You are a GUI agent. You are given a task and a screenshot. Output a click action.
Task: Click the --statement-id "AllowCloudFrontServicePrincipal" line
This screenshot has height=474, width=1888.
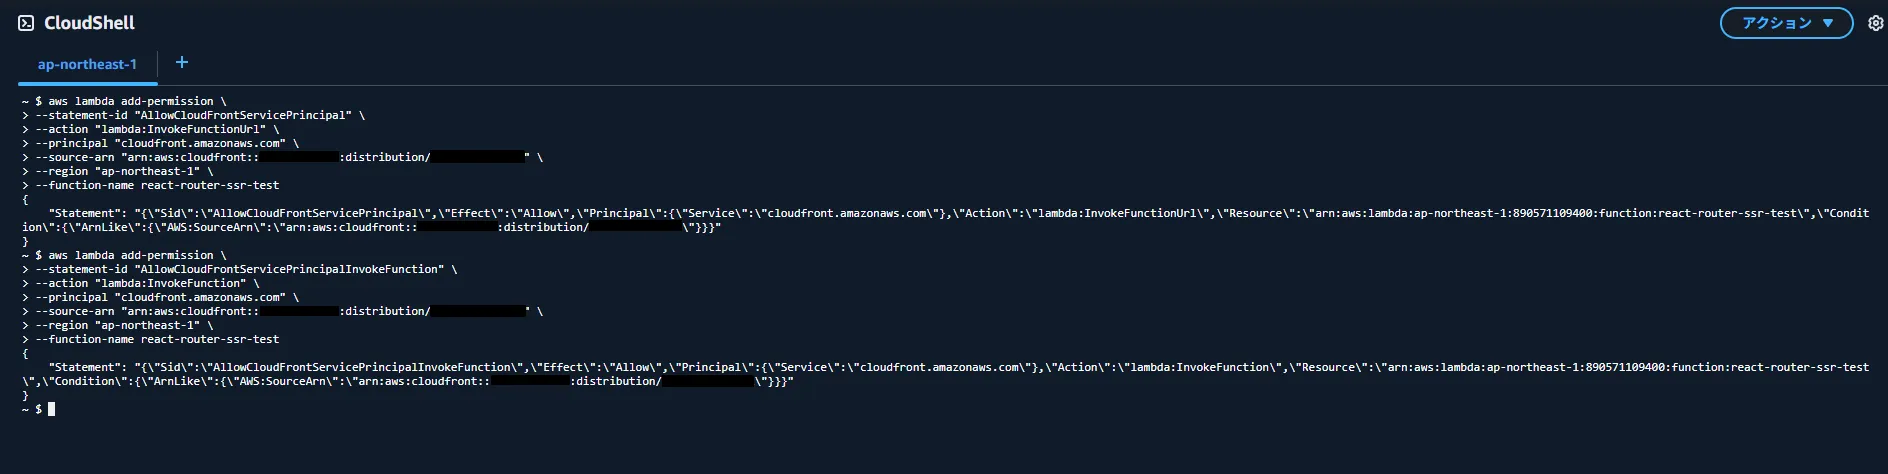coord(193,115)
